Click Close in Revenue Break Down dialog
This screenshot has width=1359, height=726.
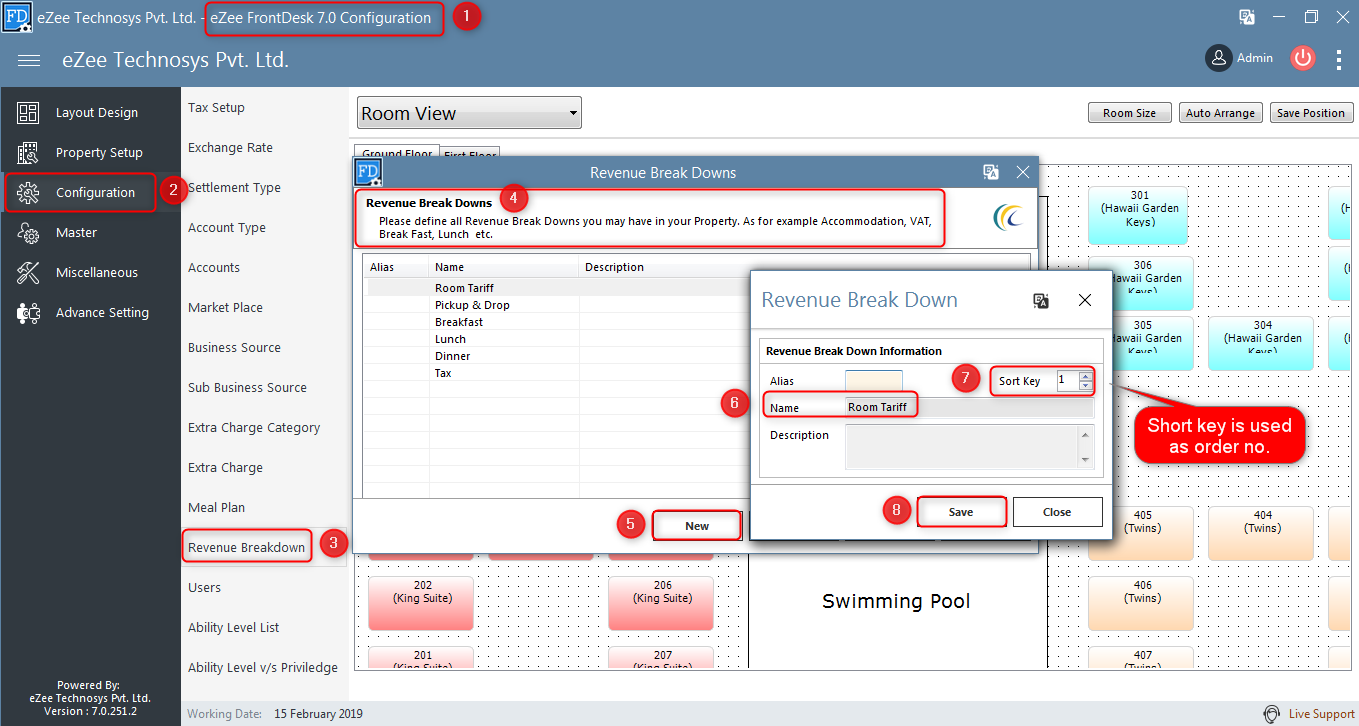1057,512
